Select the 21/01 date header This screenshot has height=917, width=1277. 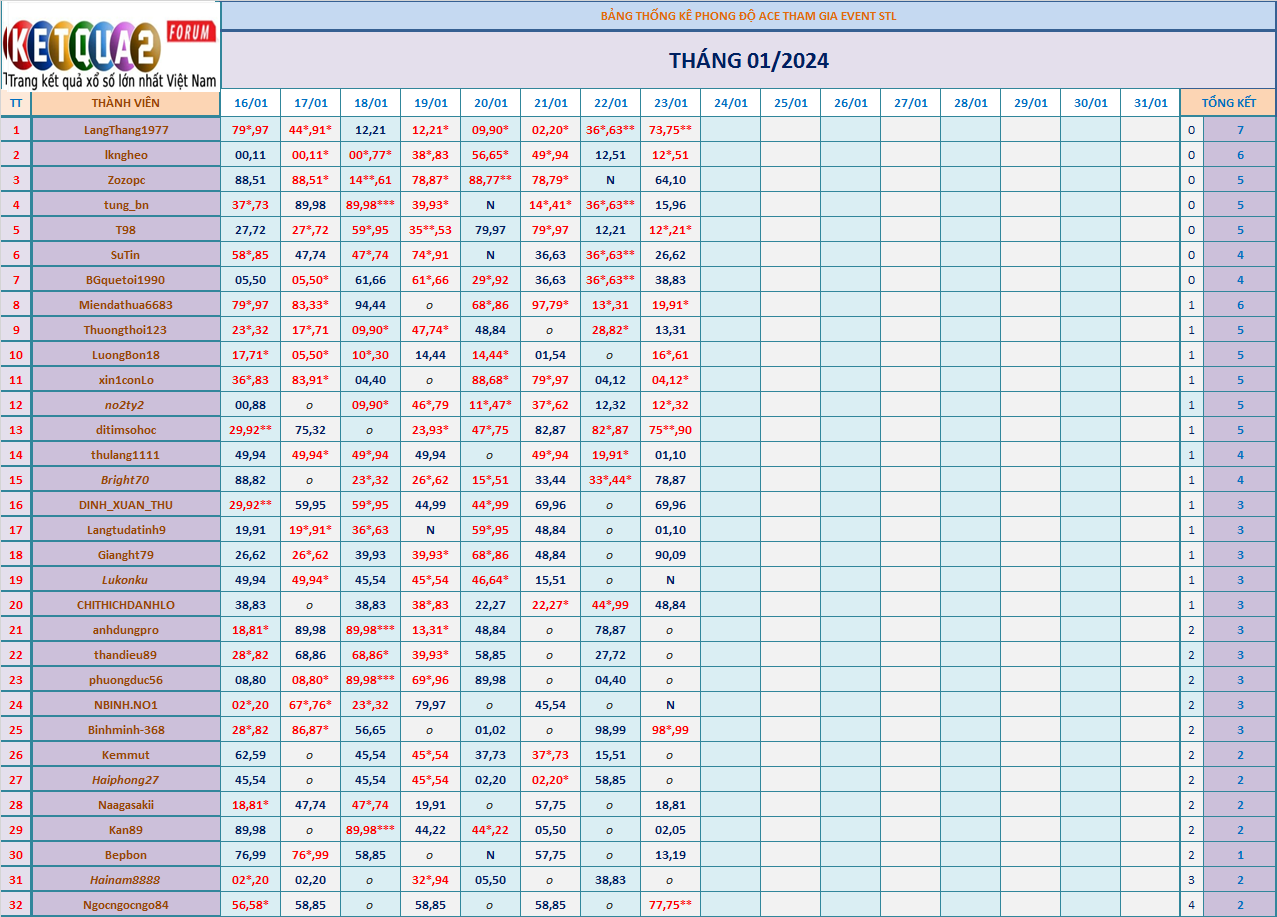(x=550, y=103)
